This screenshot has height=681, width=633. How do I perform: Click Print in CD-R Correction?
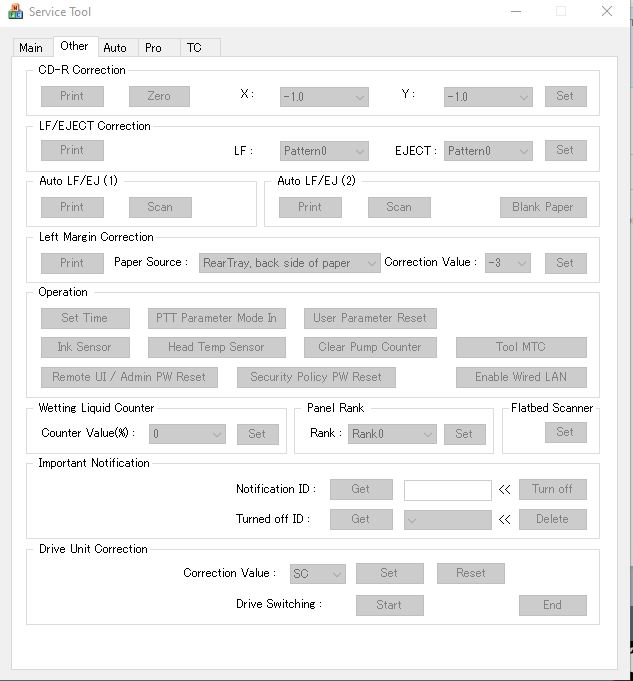point(72,96)
